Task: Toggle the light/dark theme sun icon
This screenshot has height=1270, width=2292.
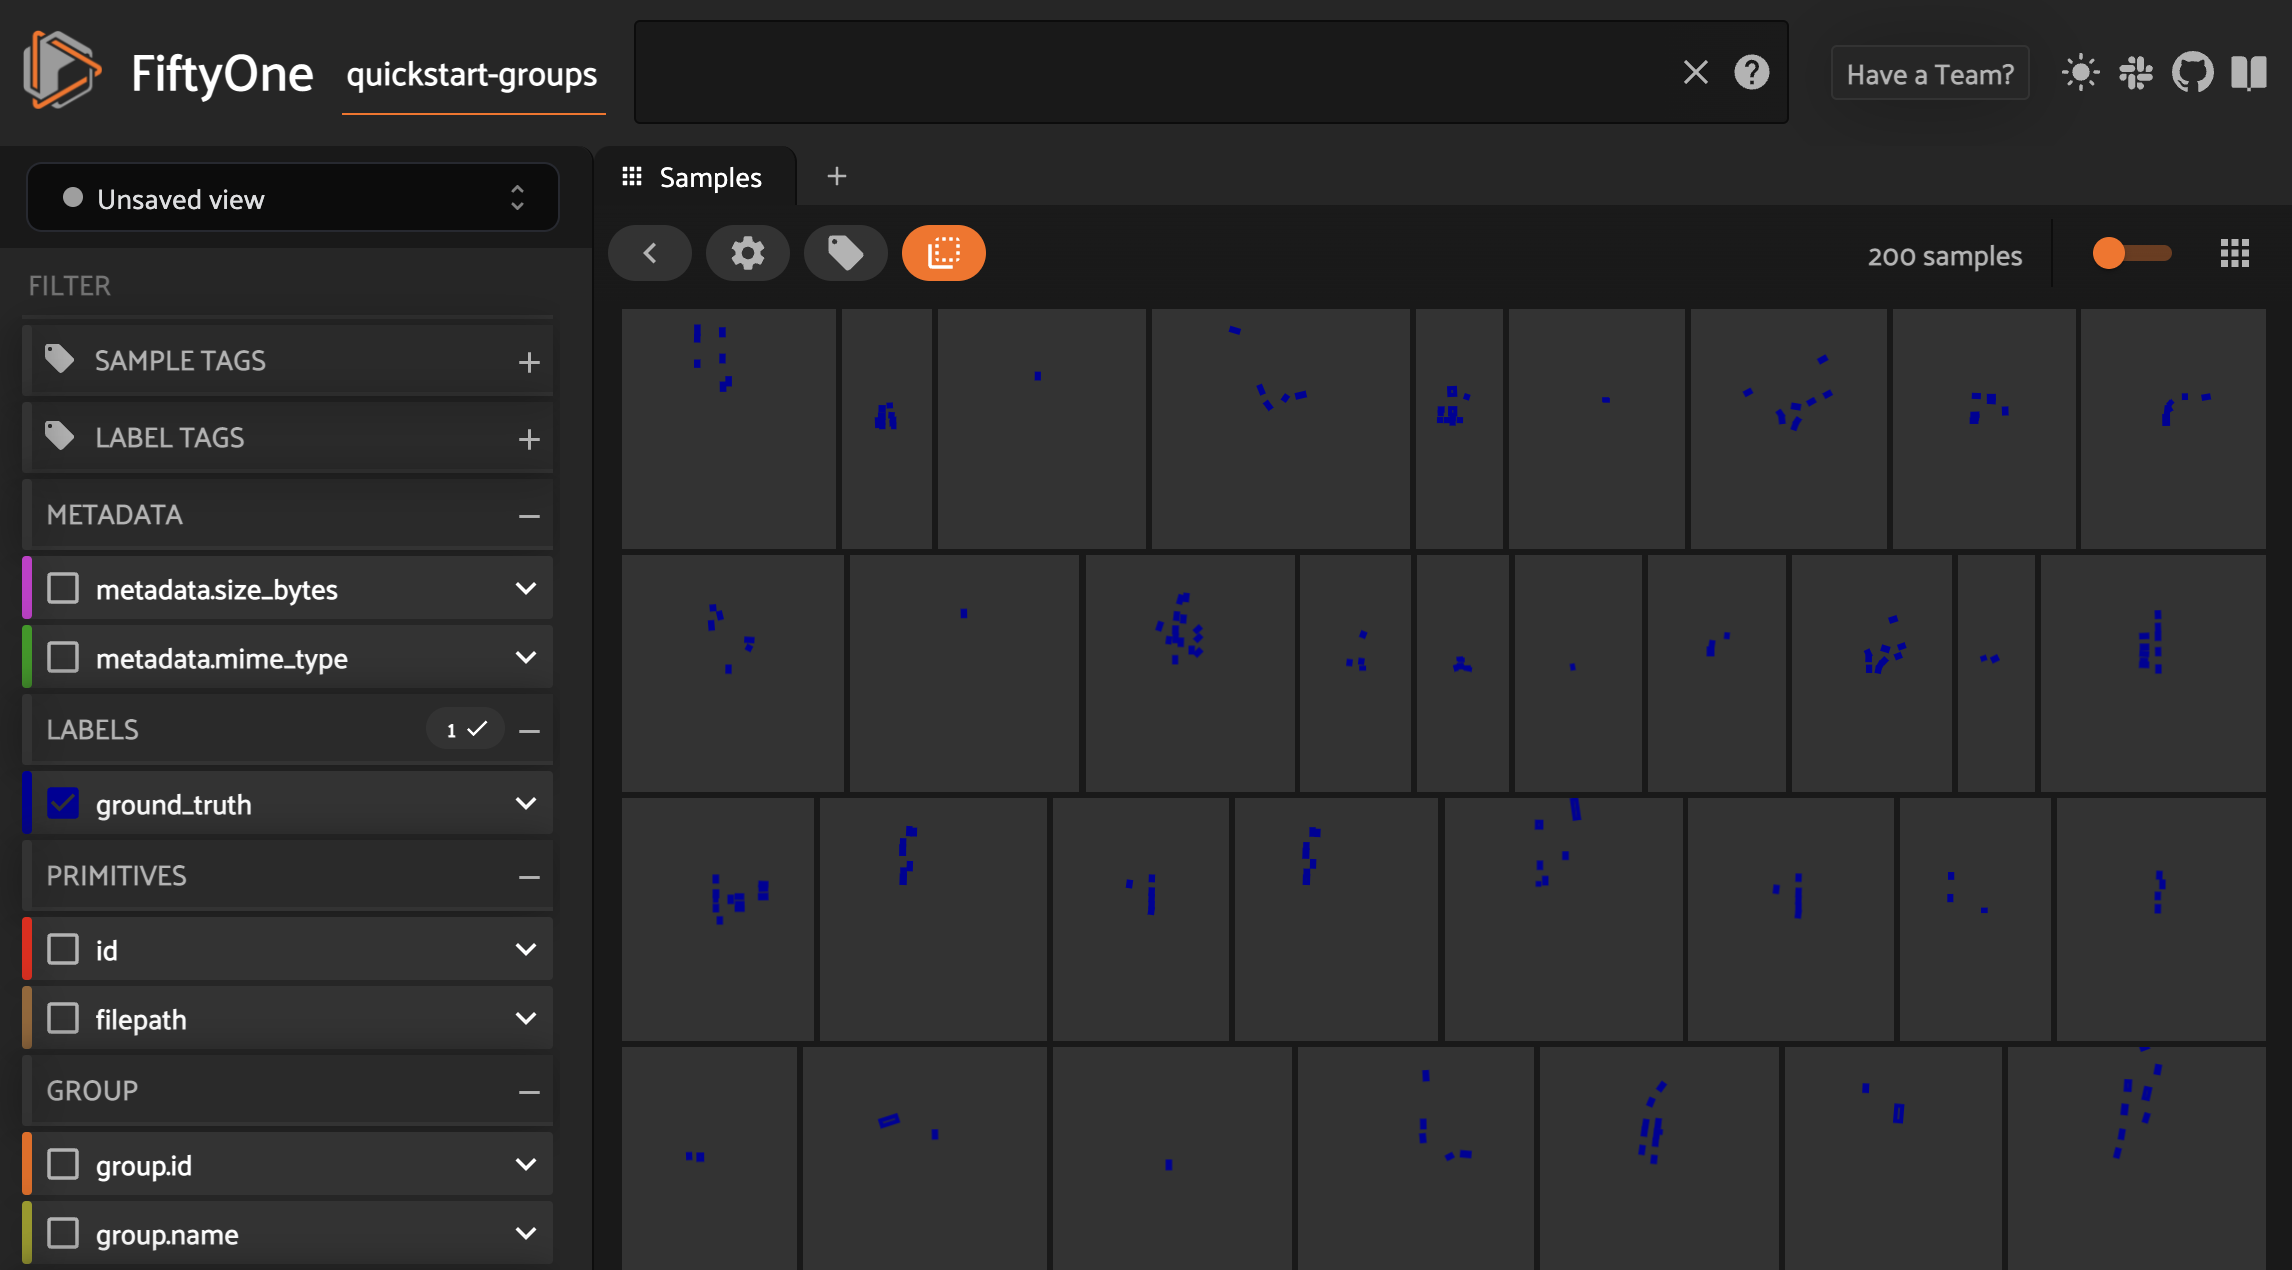Action: point(2080,72)
